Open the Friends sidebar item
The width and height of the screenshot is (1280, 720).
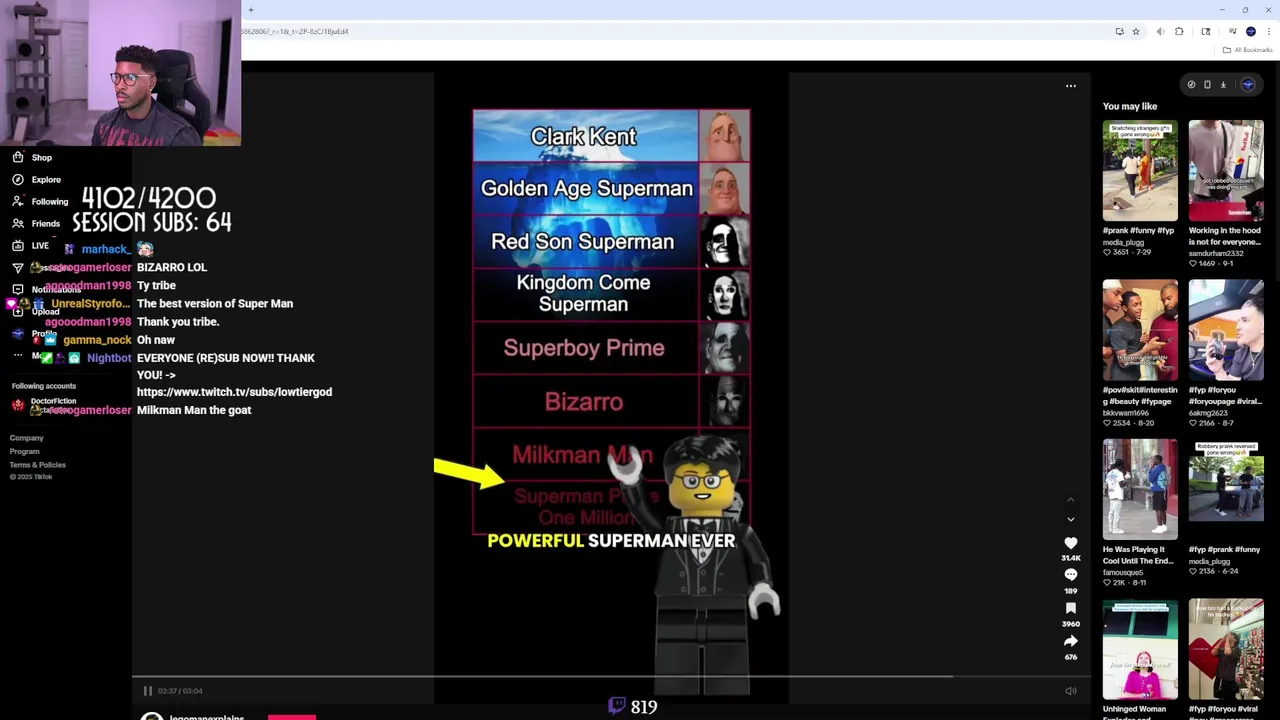(45, 224)
